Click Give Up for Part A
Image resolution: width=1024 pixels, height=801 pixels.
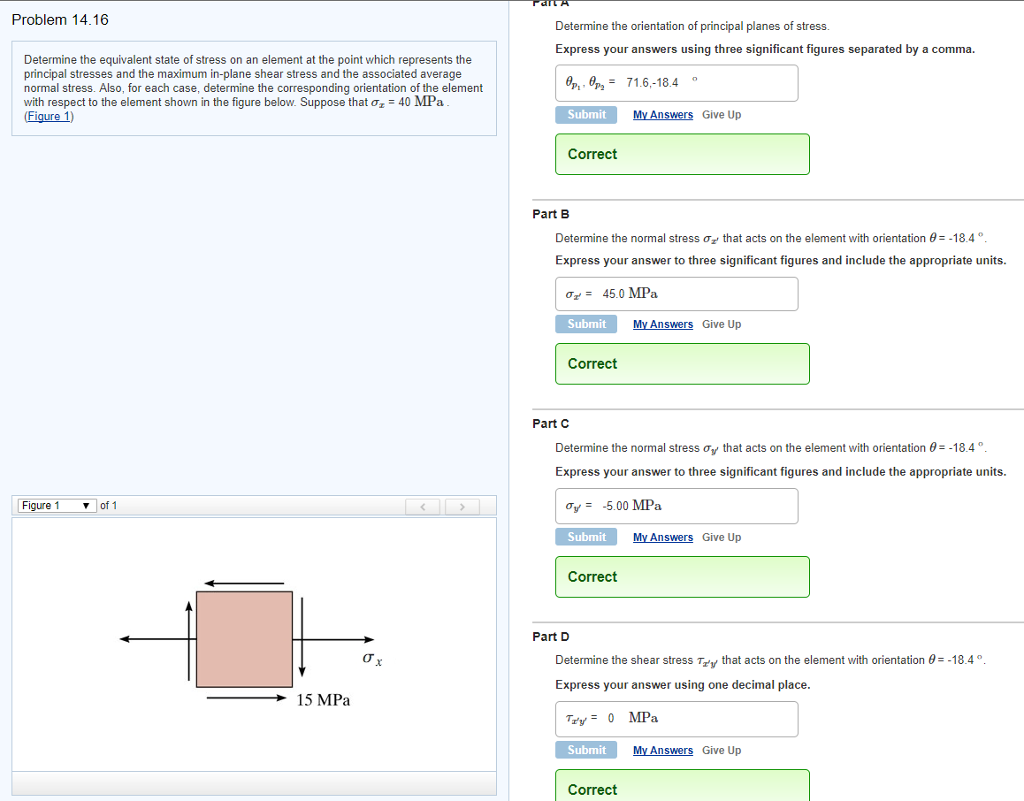coord(721,115)
